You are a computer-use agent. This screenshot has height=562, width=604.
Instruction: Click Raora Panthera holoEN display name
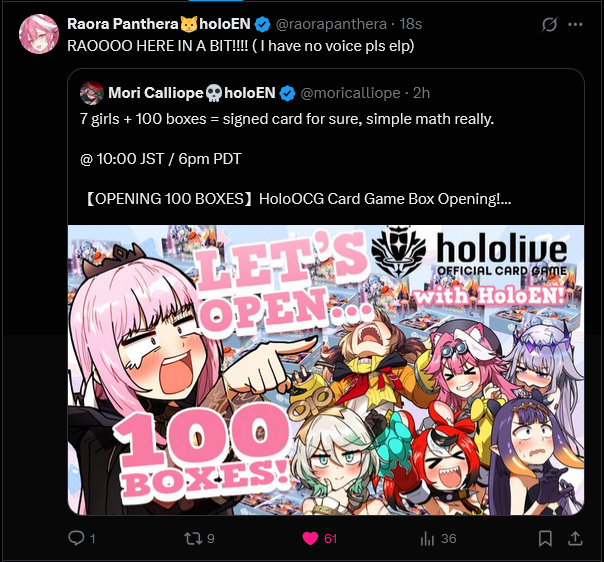[x=159, y=24]
